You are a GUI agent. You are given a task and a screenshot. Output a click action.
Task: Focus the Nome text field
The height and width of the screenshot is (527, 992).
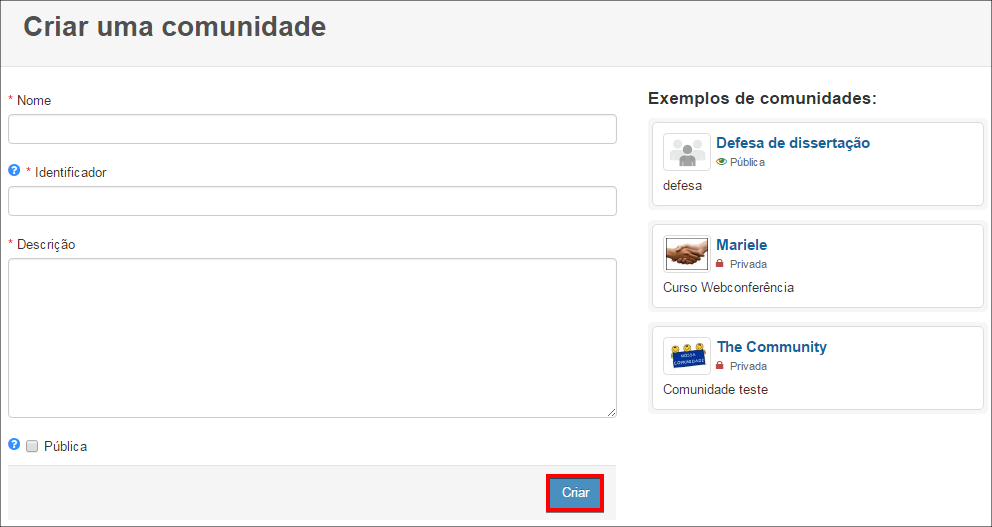(312, 129)
